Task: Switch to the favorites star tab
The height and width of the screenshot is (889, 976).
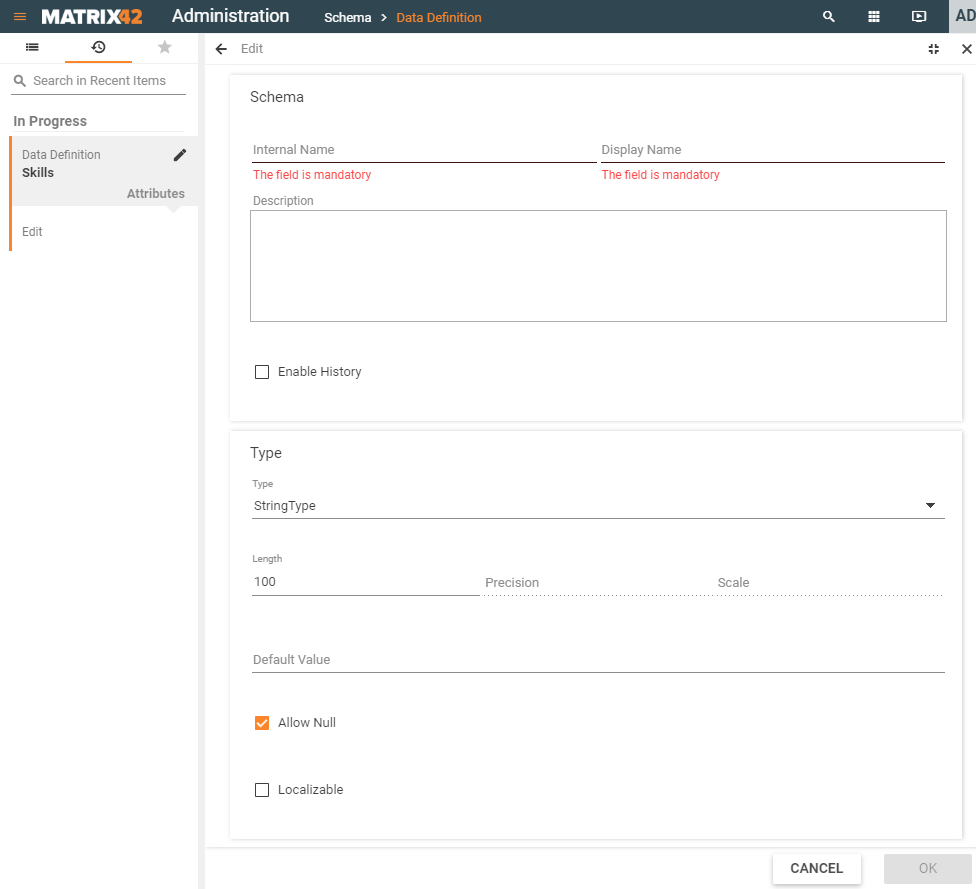Action: [165, 47]
